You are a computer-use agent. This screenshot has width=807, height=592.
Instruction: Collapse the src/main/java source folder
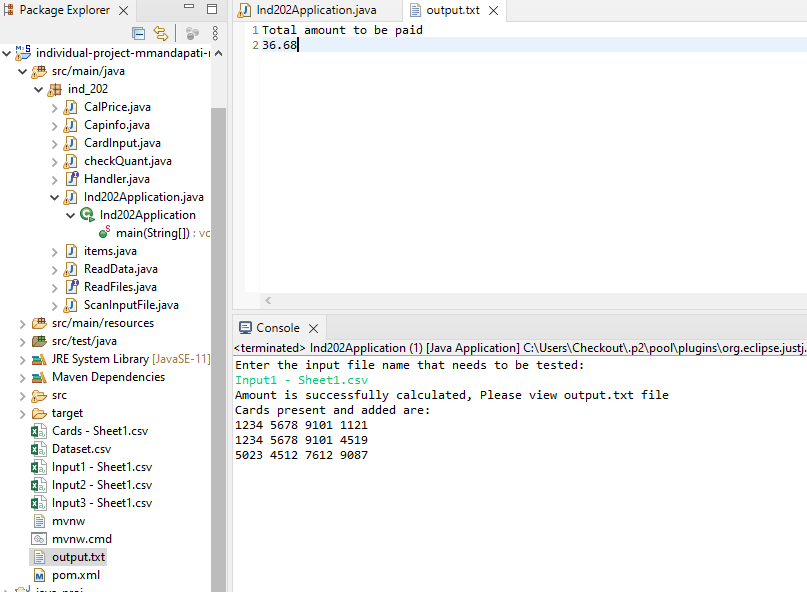tap(23, 71)
